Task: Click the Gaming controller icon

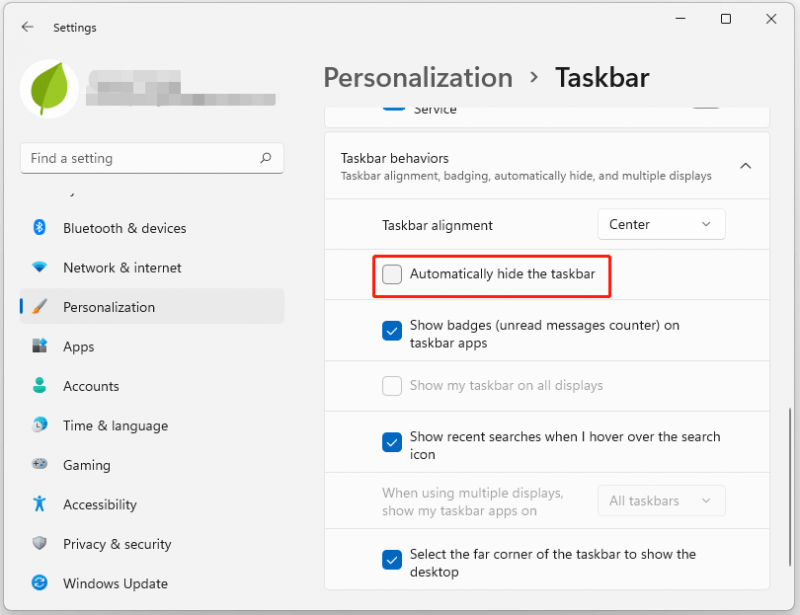Action: (x=39, y=464)
